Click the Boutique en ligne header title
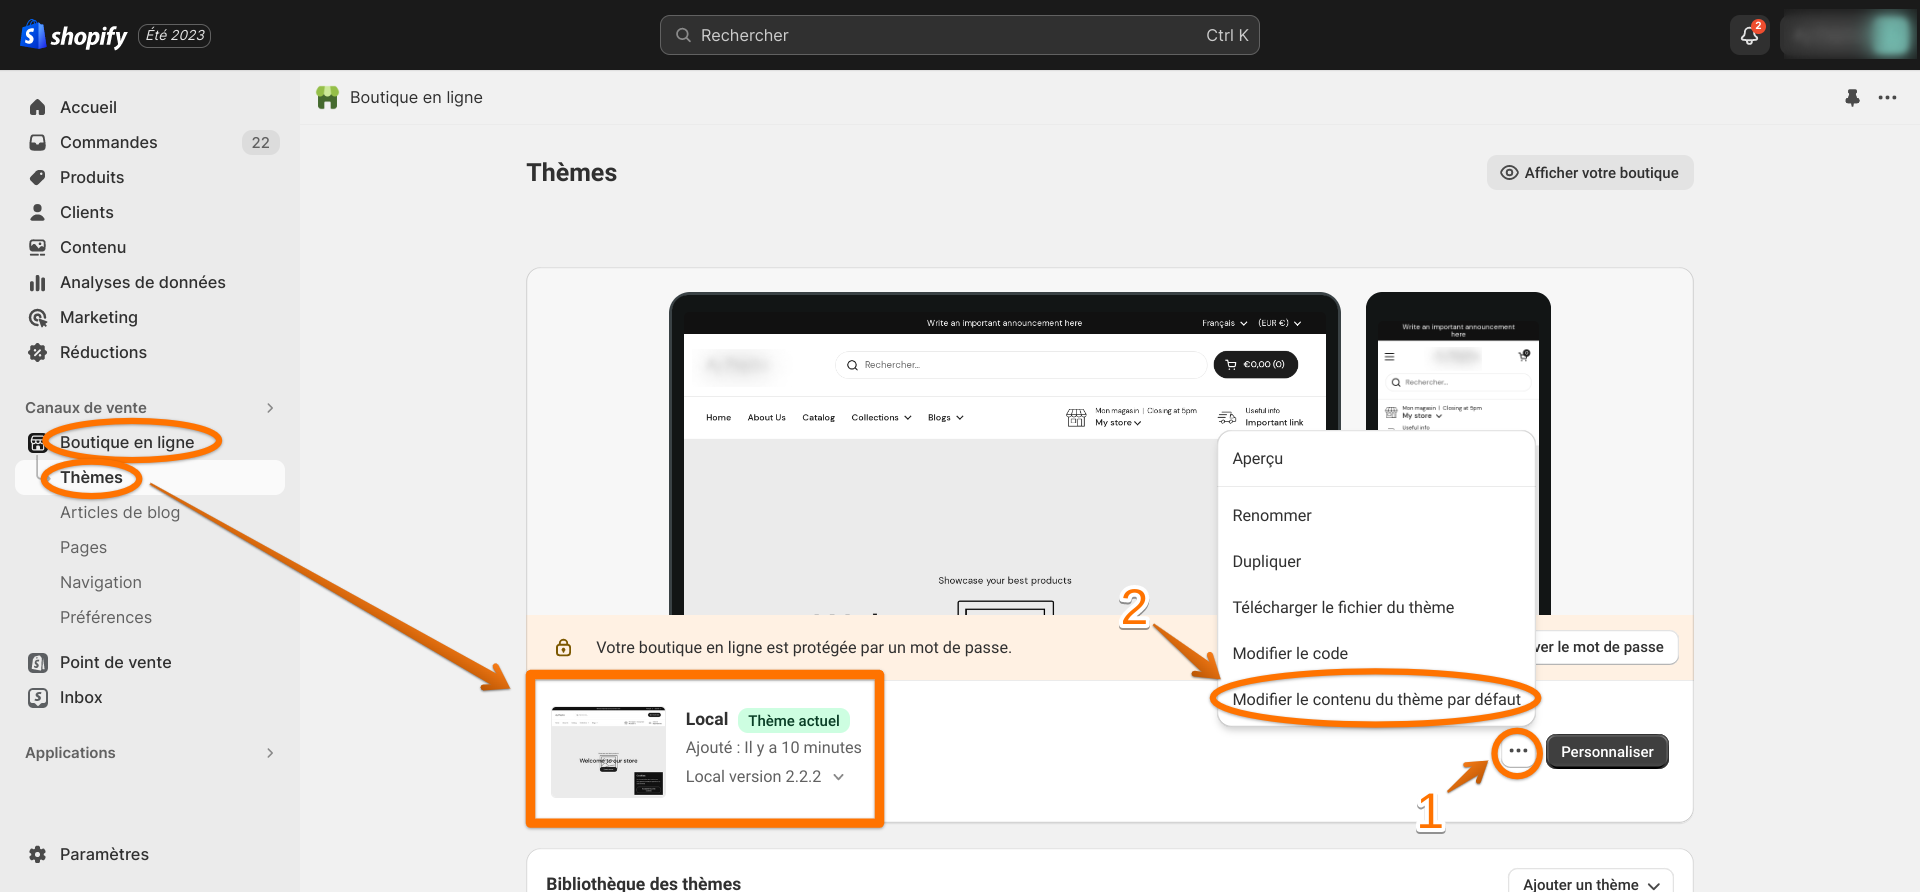Screen dimensions: 1920x892 pyautogui.click(x=416, y=97)
